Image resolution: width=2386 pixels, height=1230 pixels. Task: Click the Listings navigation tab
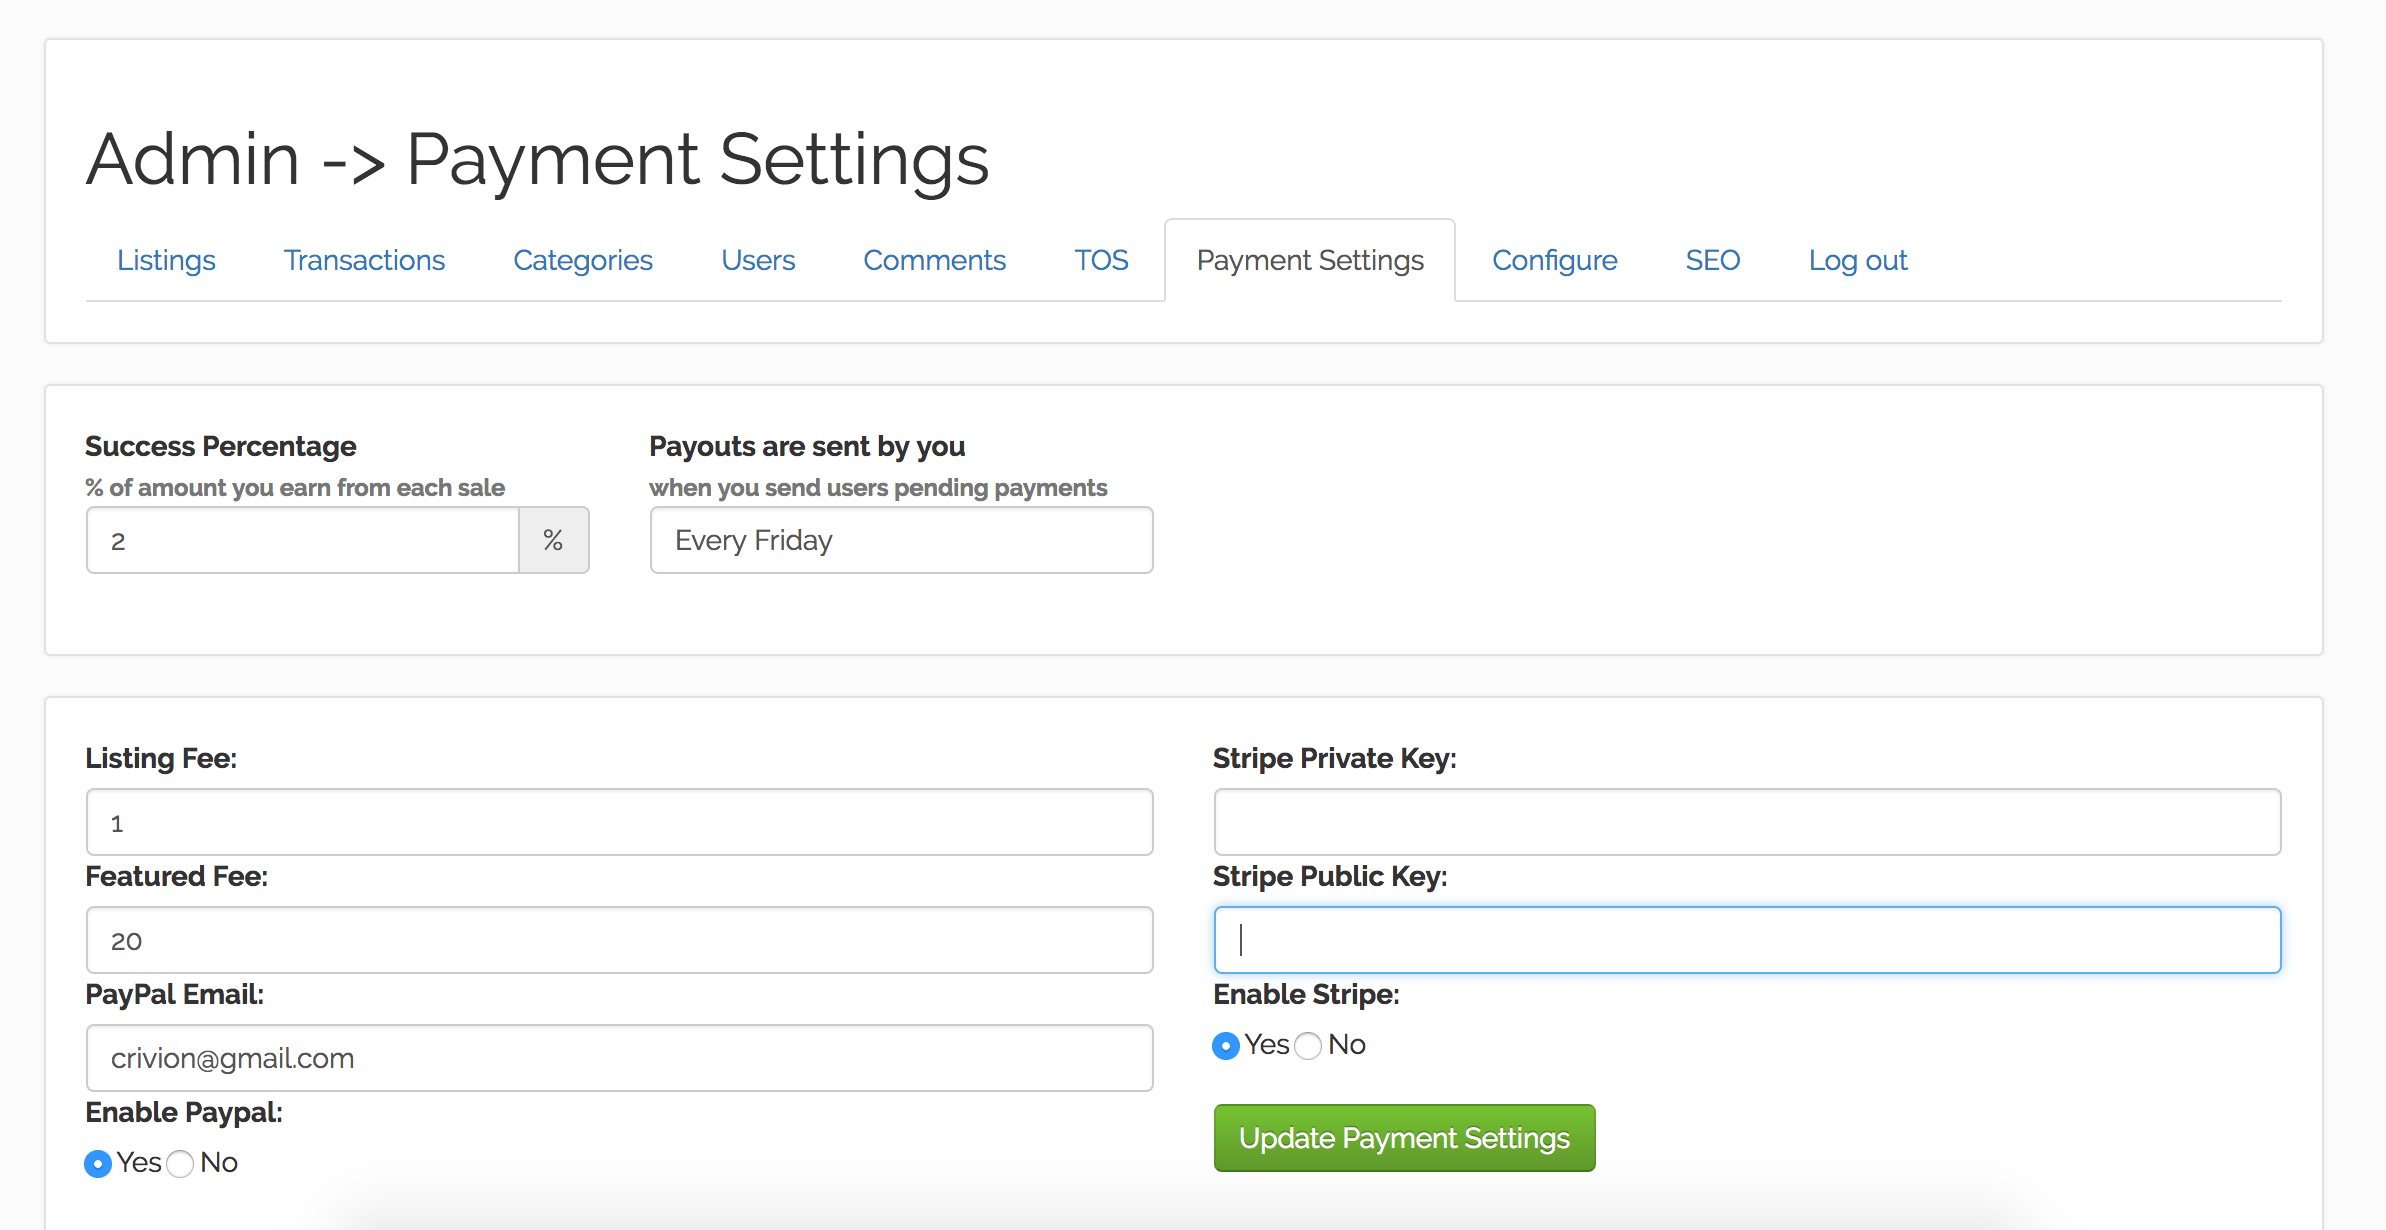pyautogui.click(x=166, y=259)
